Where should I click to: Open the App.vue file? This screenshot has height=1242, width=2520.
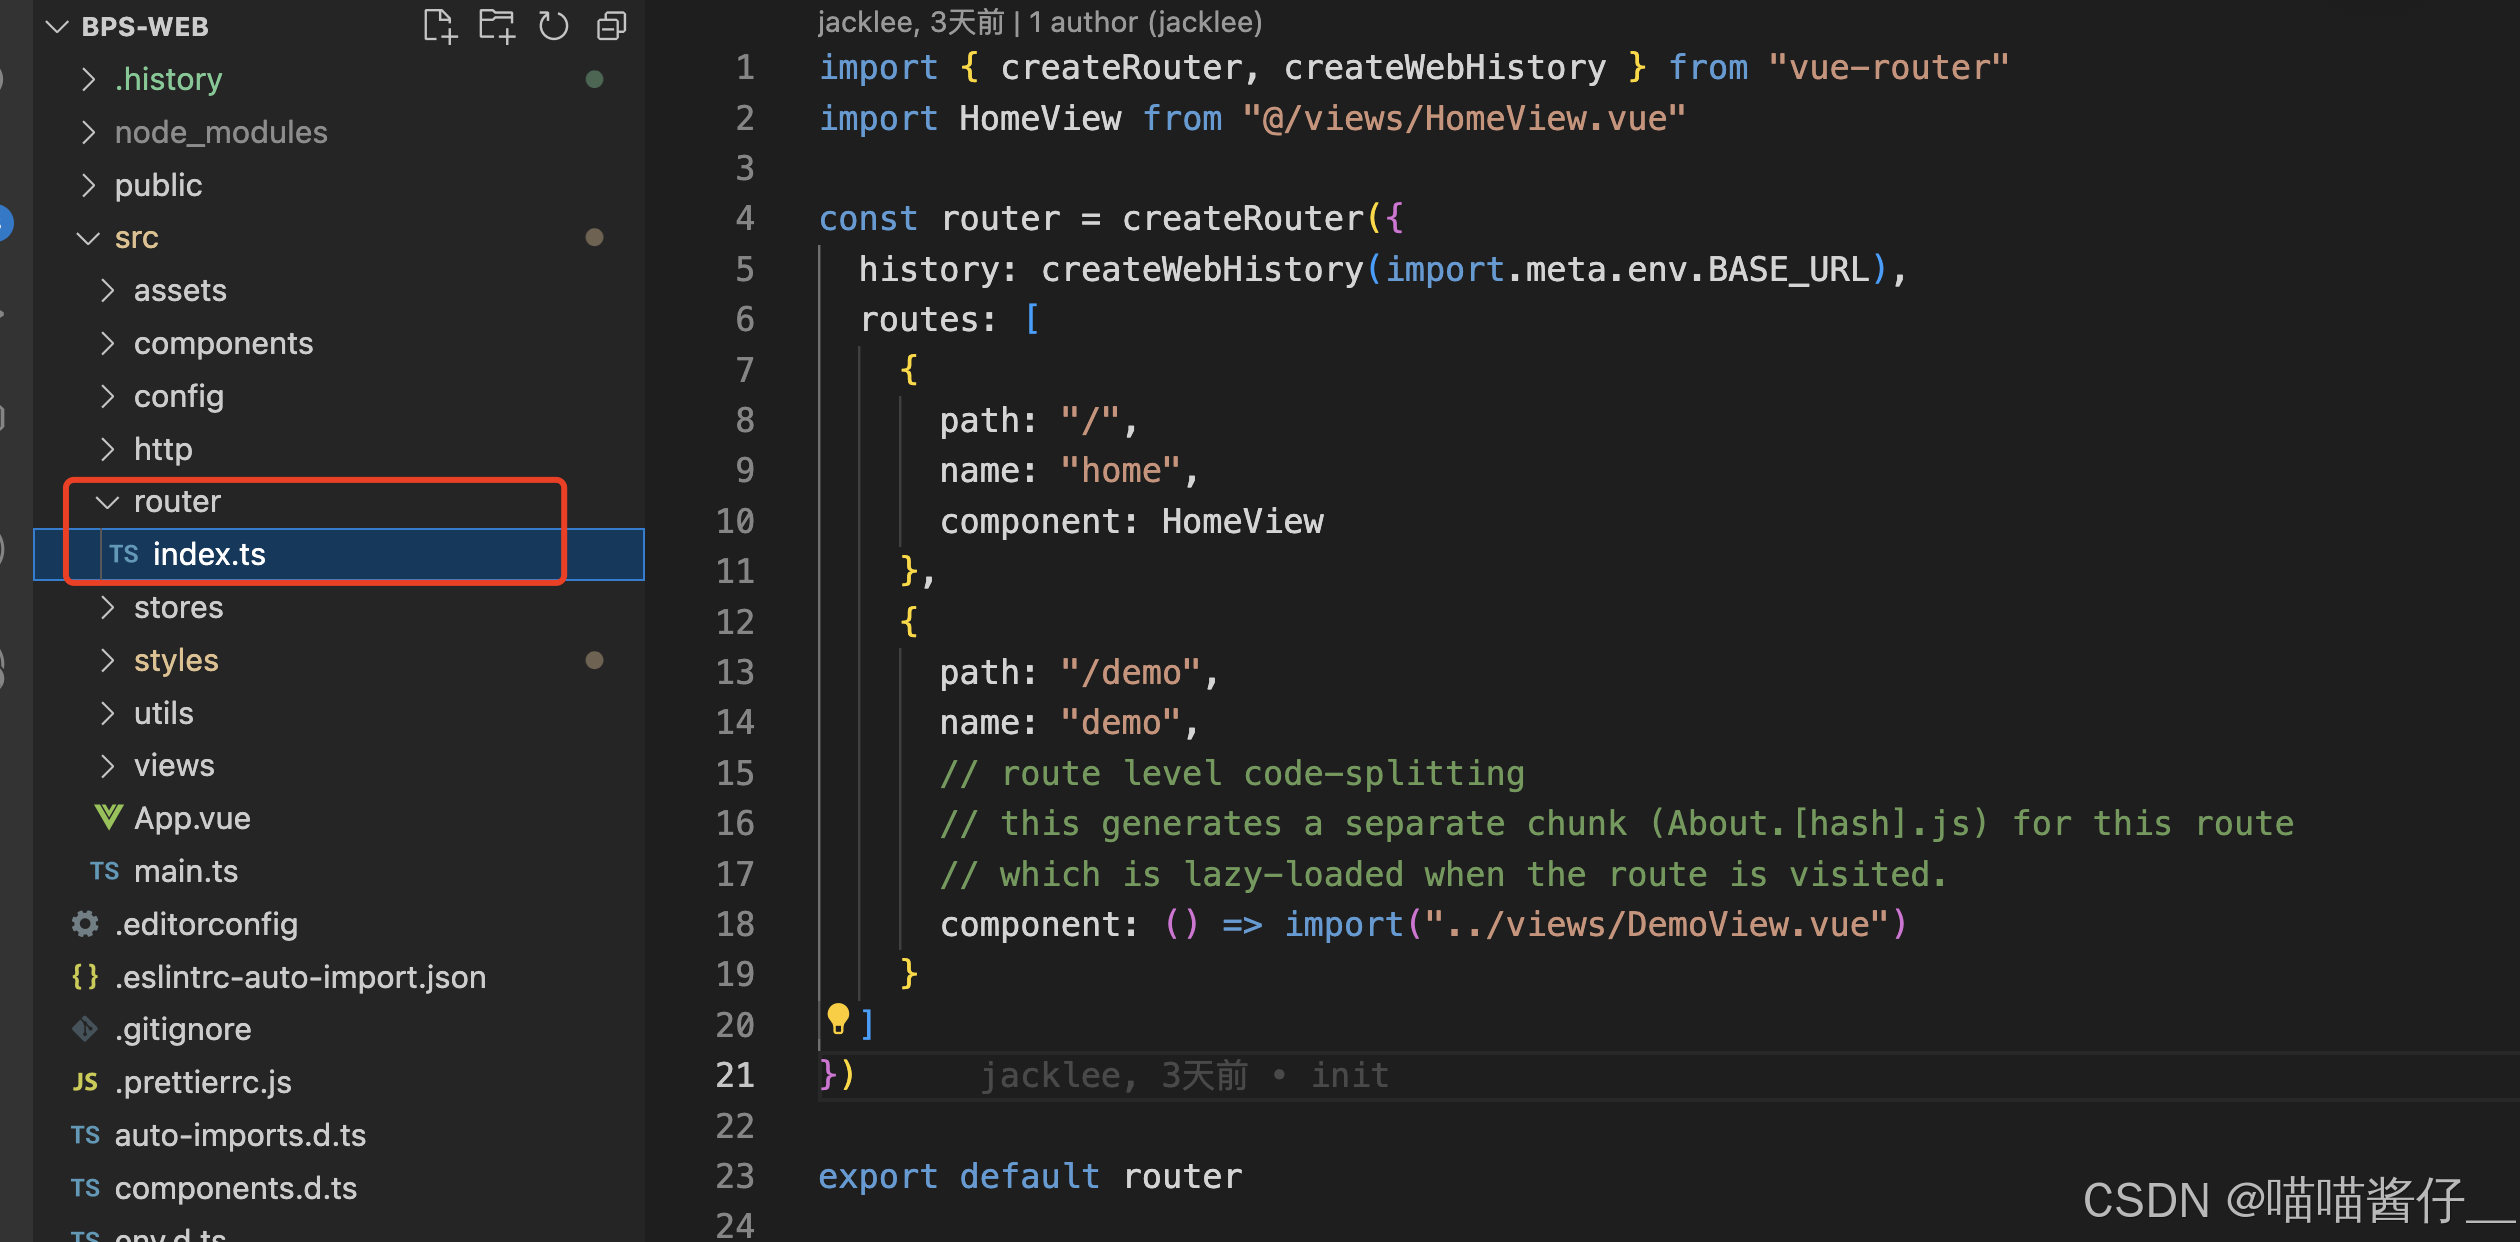point(192,818)
